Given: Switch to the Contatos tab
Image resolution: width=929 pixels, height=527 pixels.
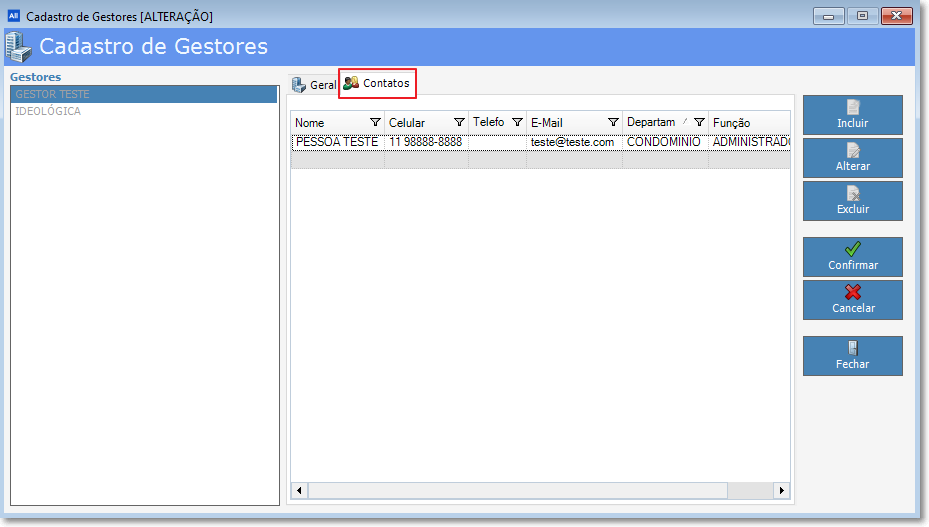Looking at the screenshot, I should coord(377,84).
